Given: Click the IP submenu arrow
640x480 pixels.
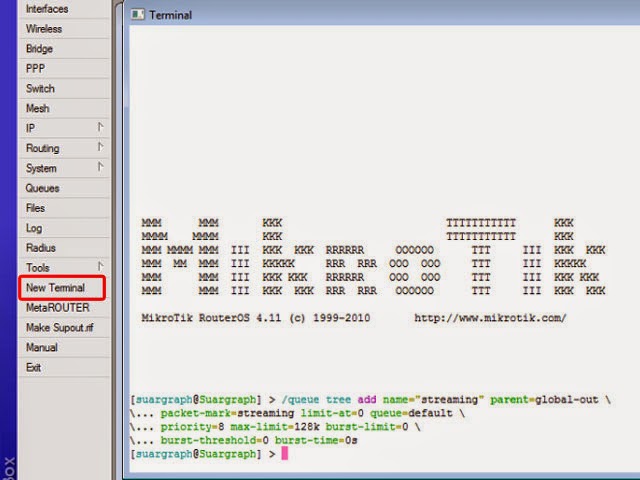Looking at the screenshot, I should [x=100, y=127].
